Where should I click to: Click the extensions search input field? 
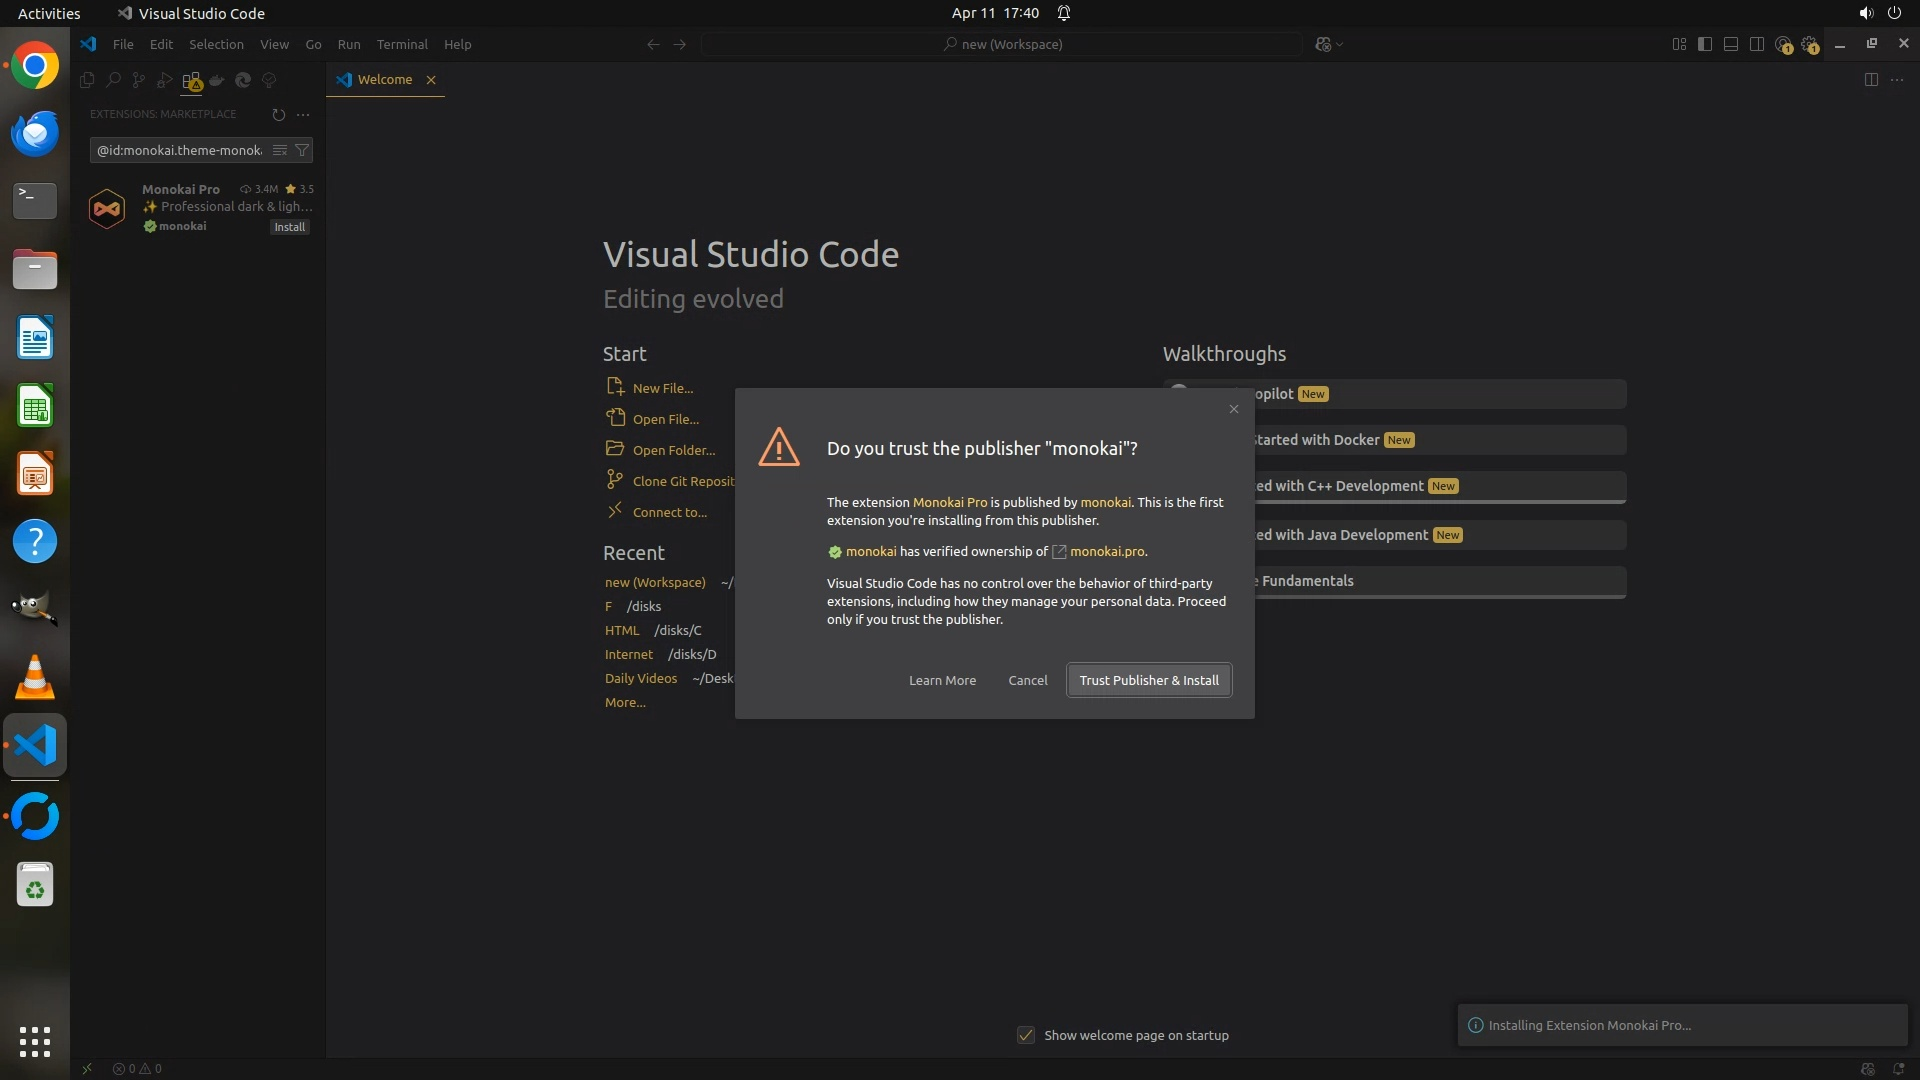pos(180,150)
